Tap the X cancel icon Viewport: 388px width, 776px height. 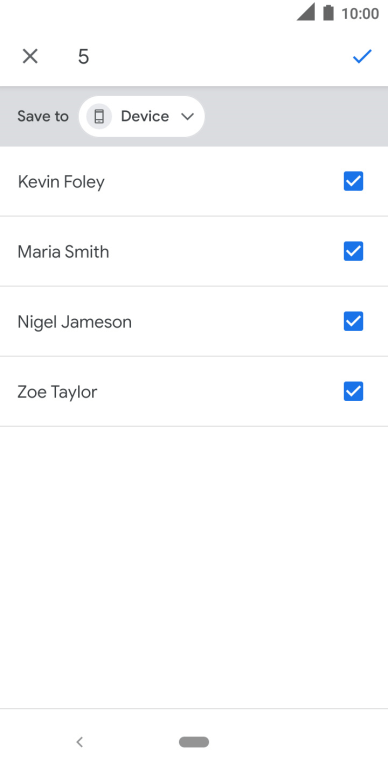click(30, 56)
